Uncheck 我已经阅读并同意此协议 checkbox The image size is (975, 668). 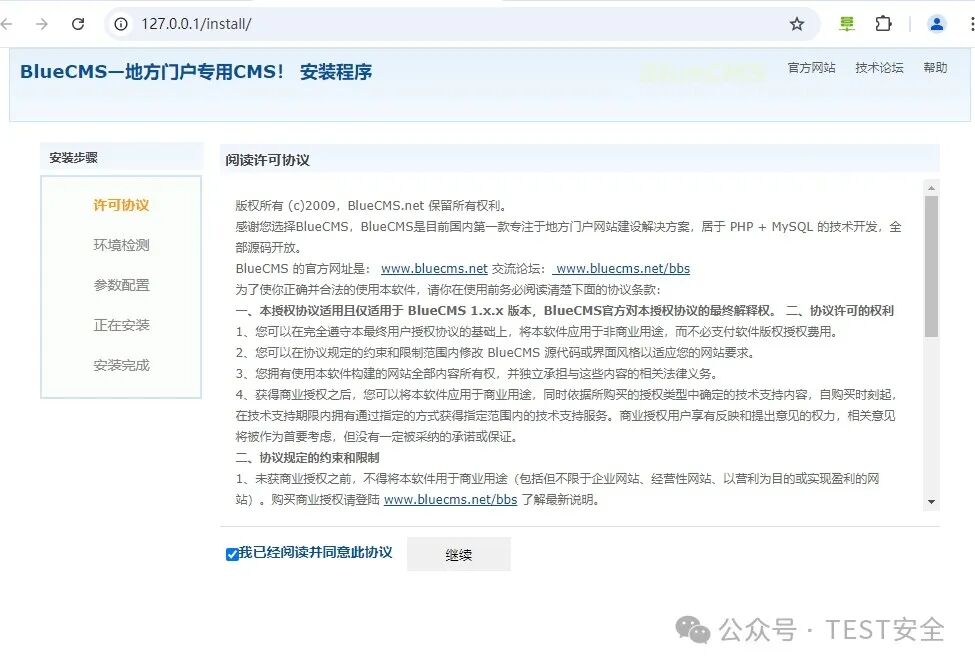(x=232, y=554)
